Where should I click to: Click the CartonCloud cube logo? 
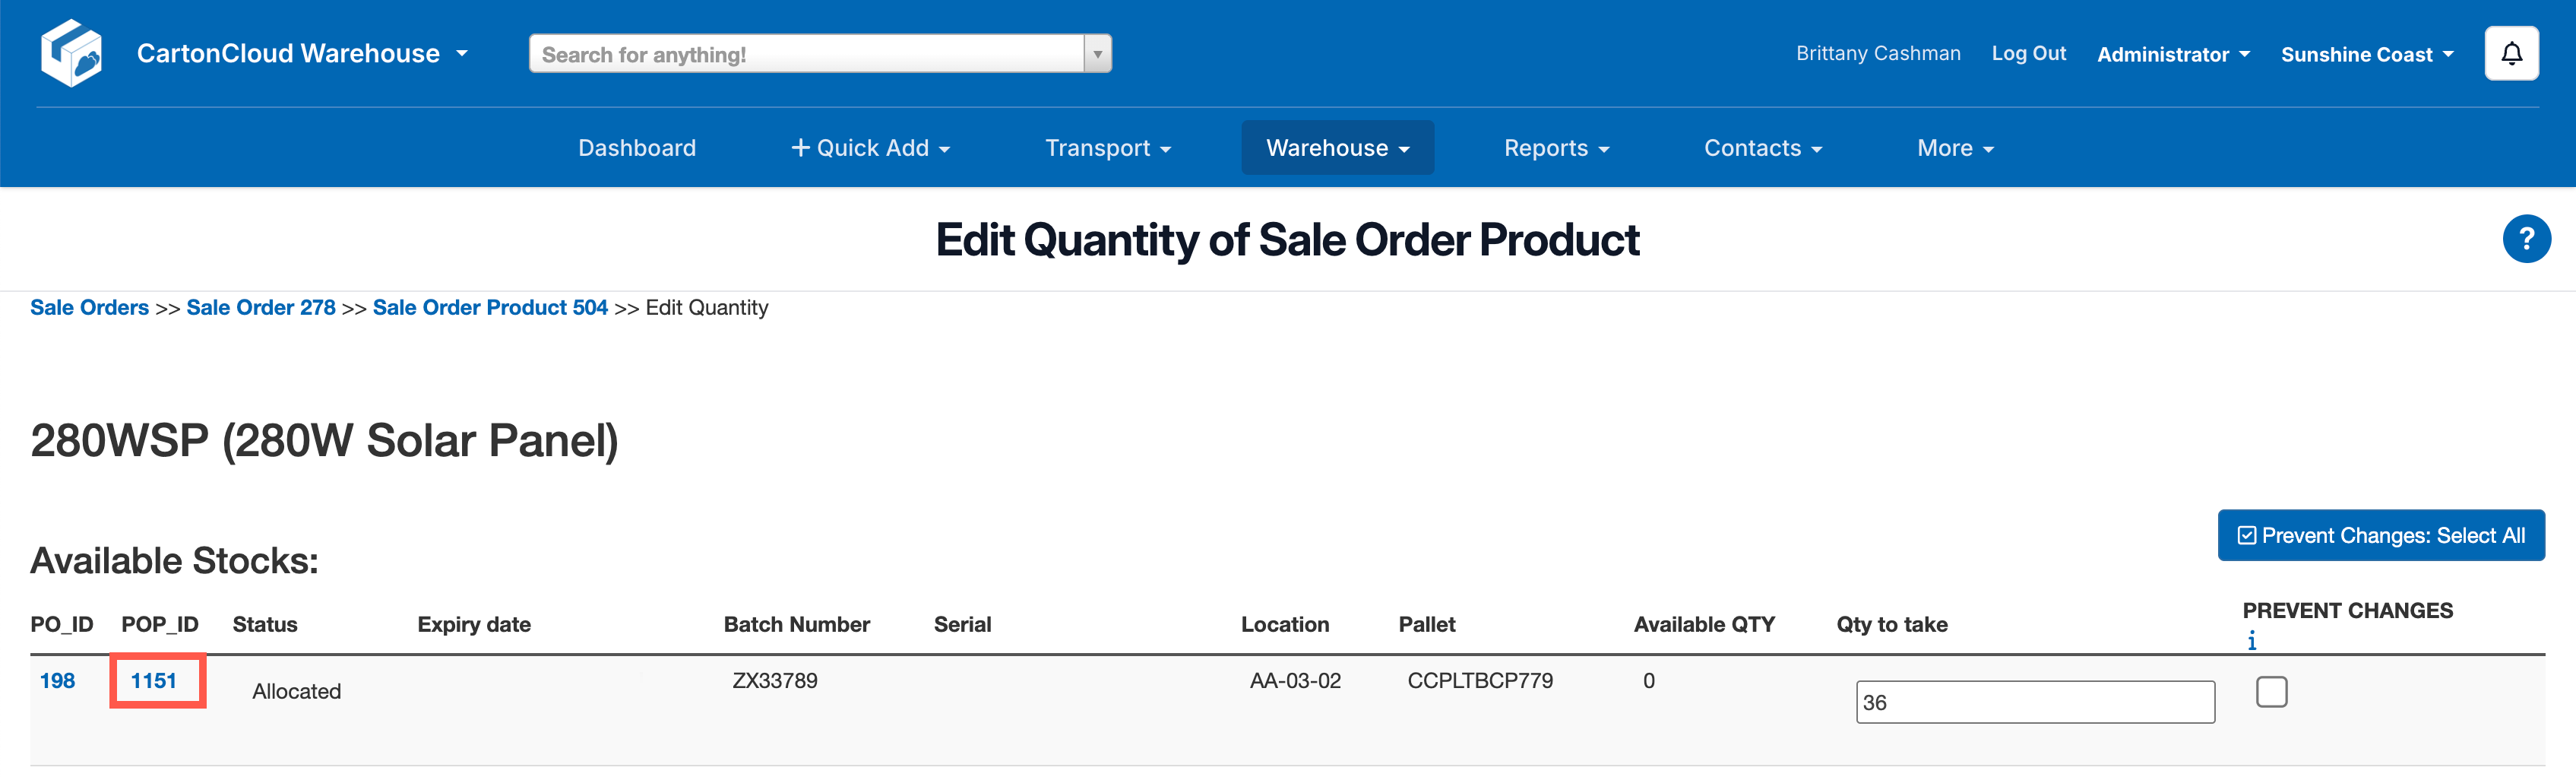(x=71, y=53)
